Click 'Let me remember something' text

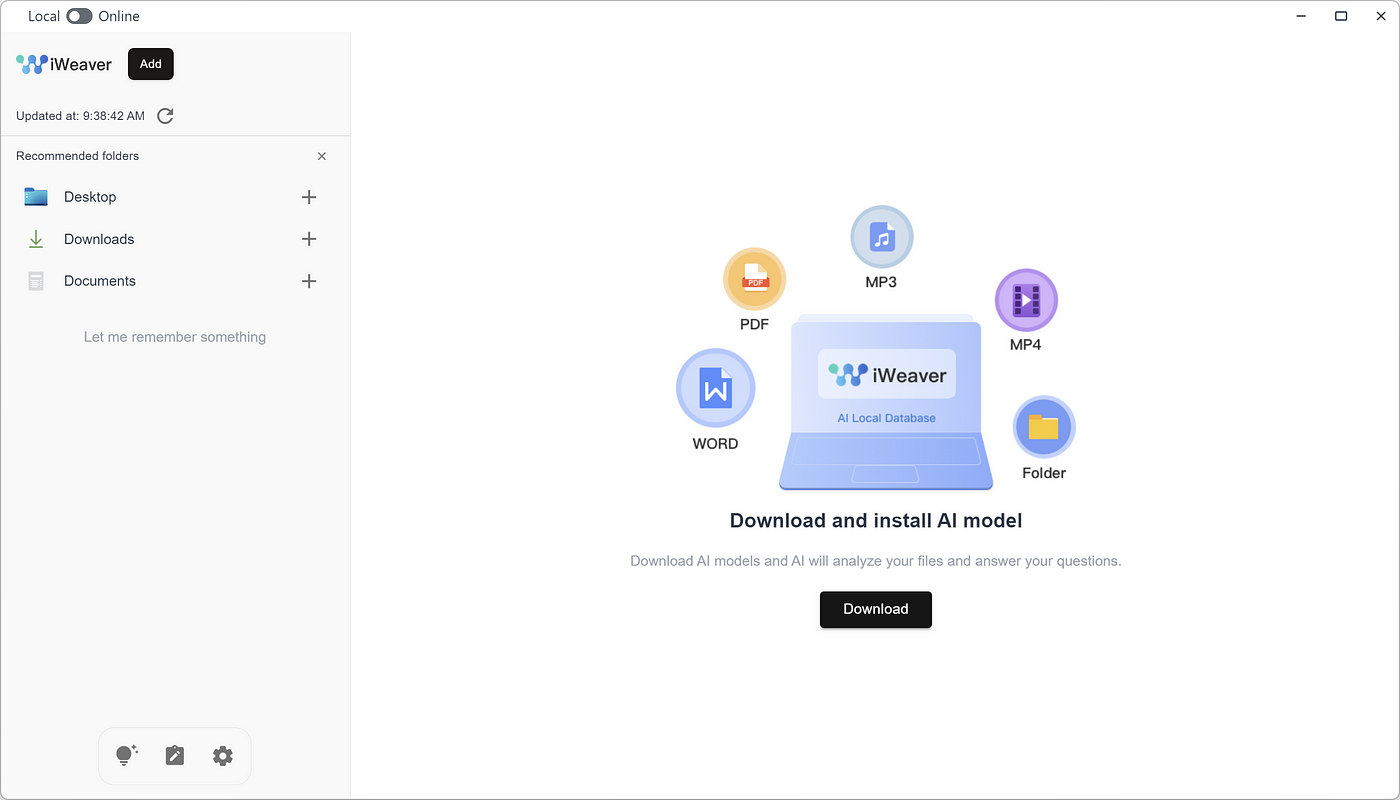click(175, 337)
